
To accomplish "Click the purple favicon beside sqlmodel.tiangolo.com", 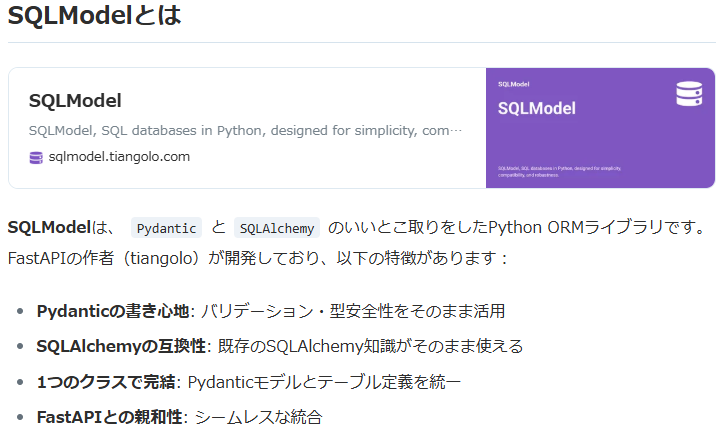I will tap(36, 158).
